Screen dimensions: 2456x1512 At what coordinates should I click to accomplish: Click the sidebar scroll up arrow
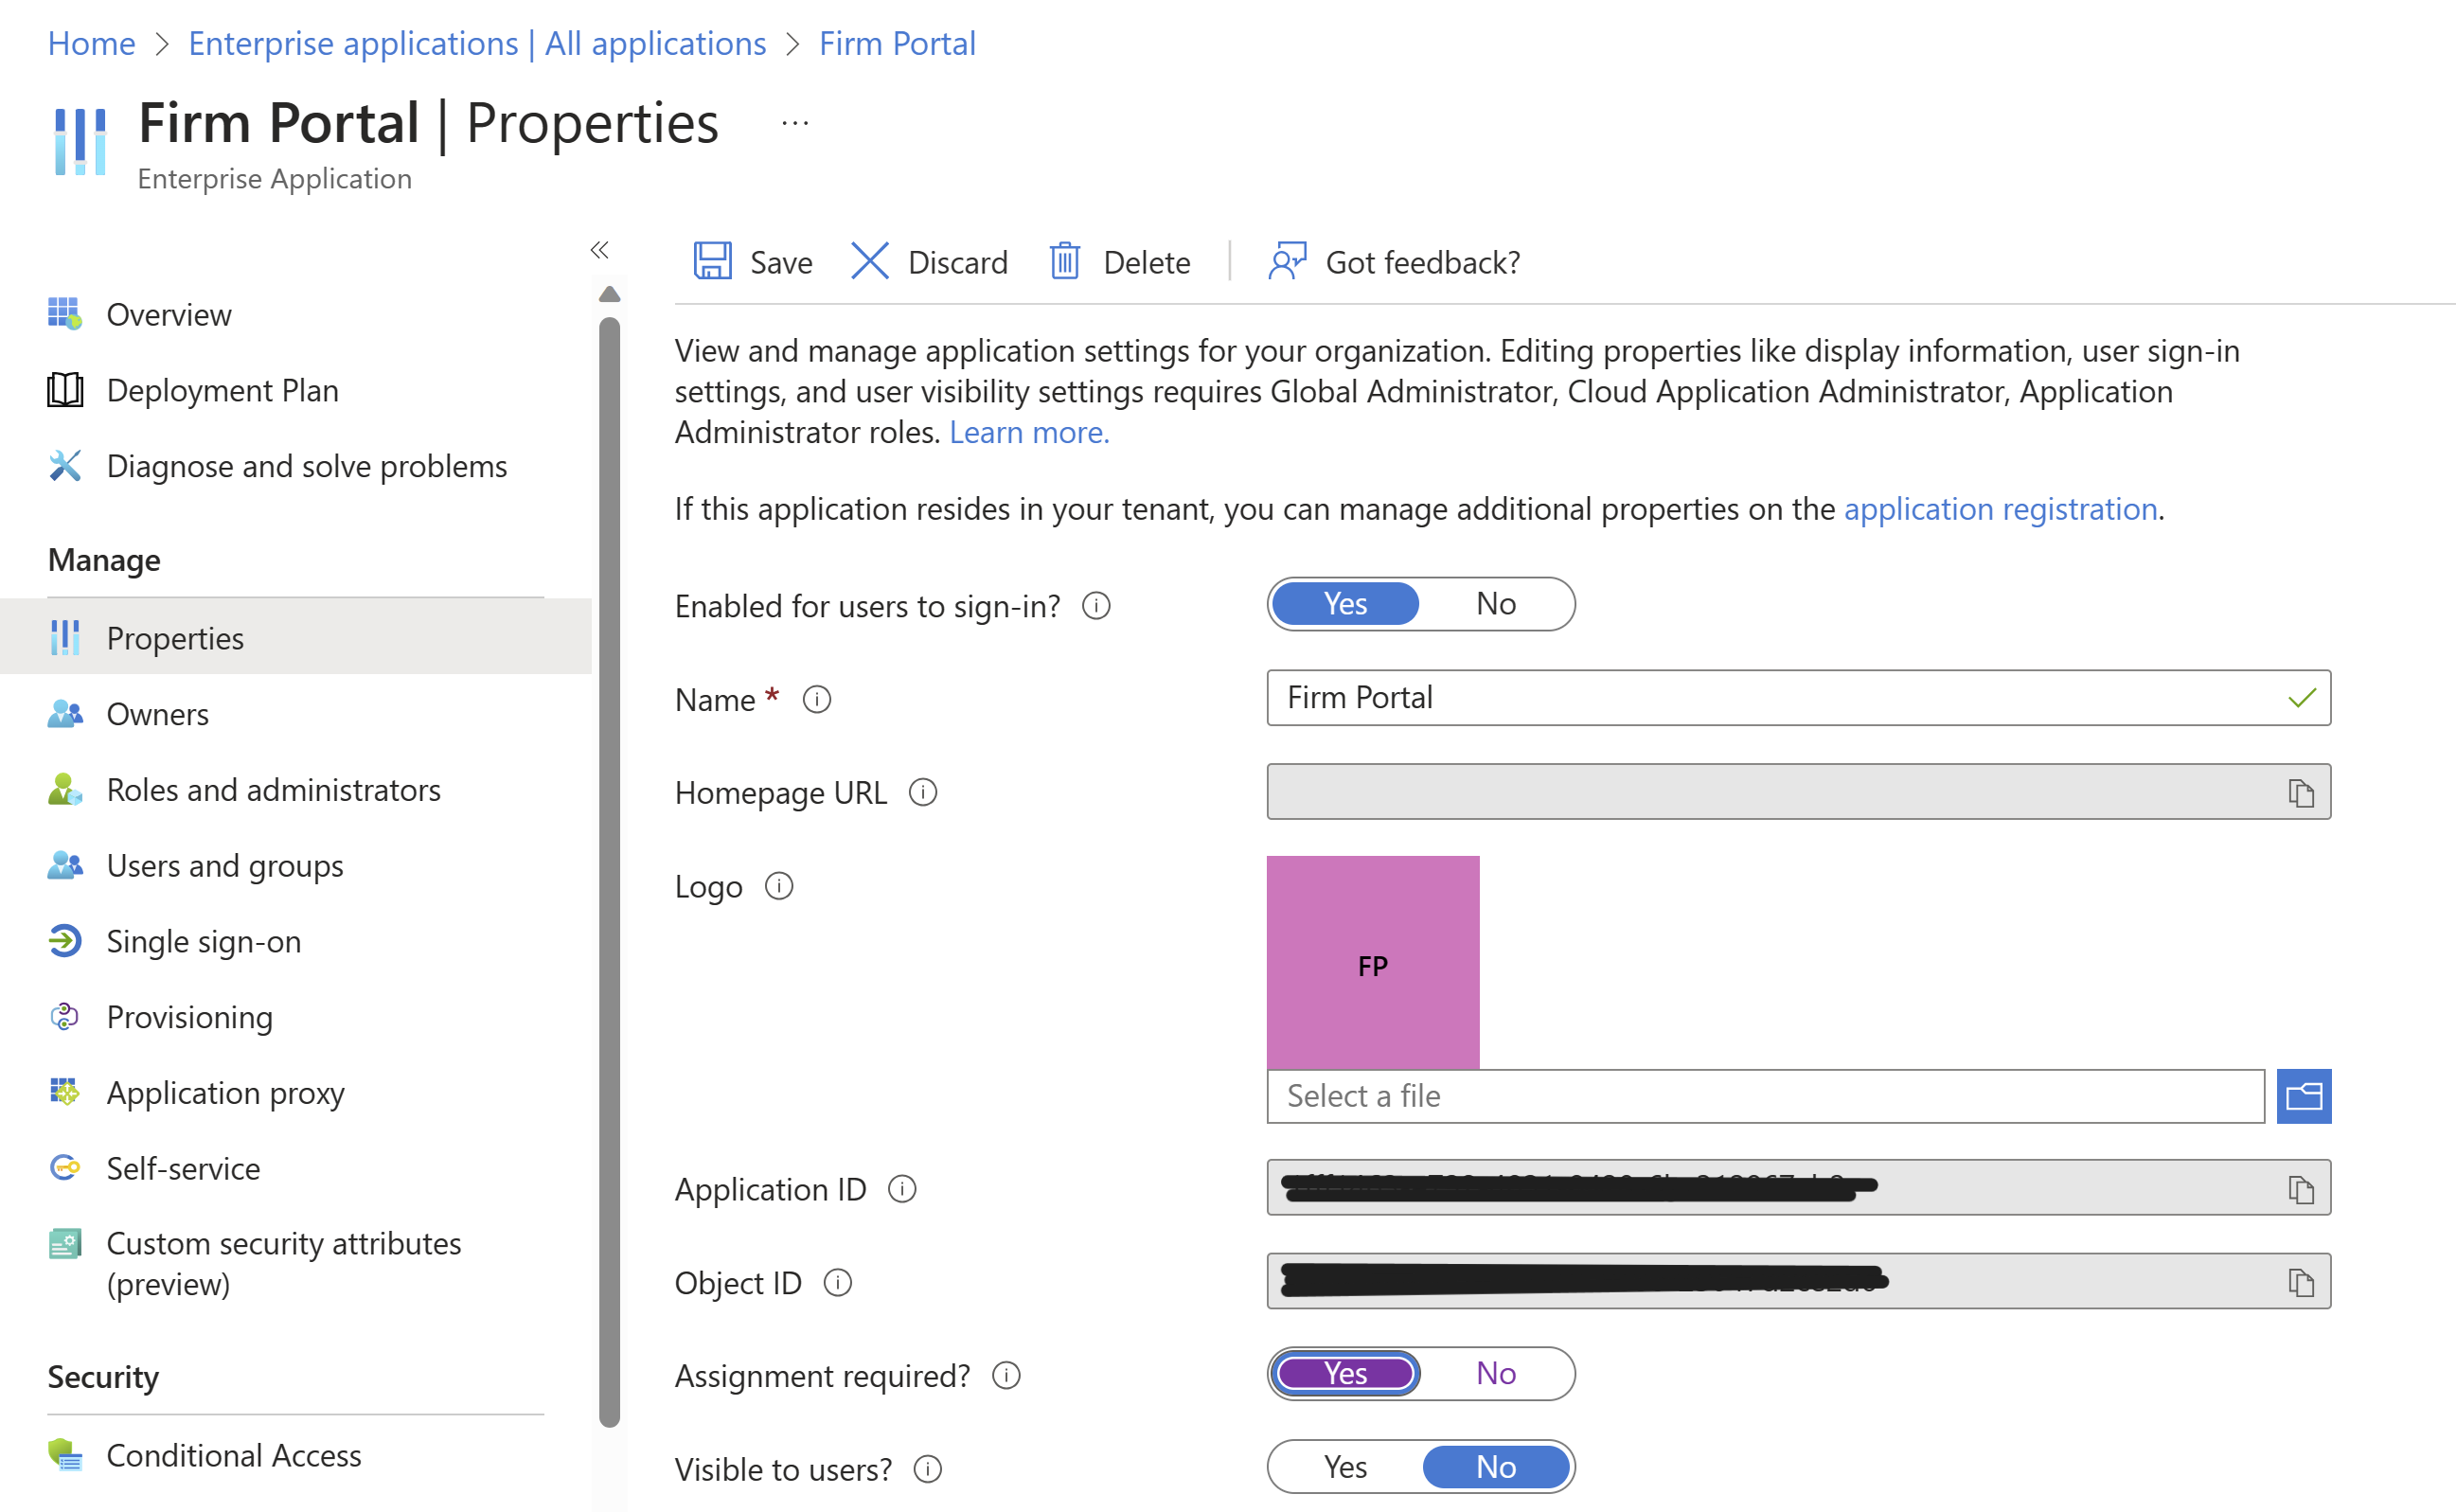(609, 294)
